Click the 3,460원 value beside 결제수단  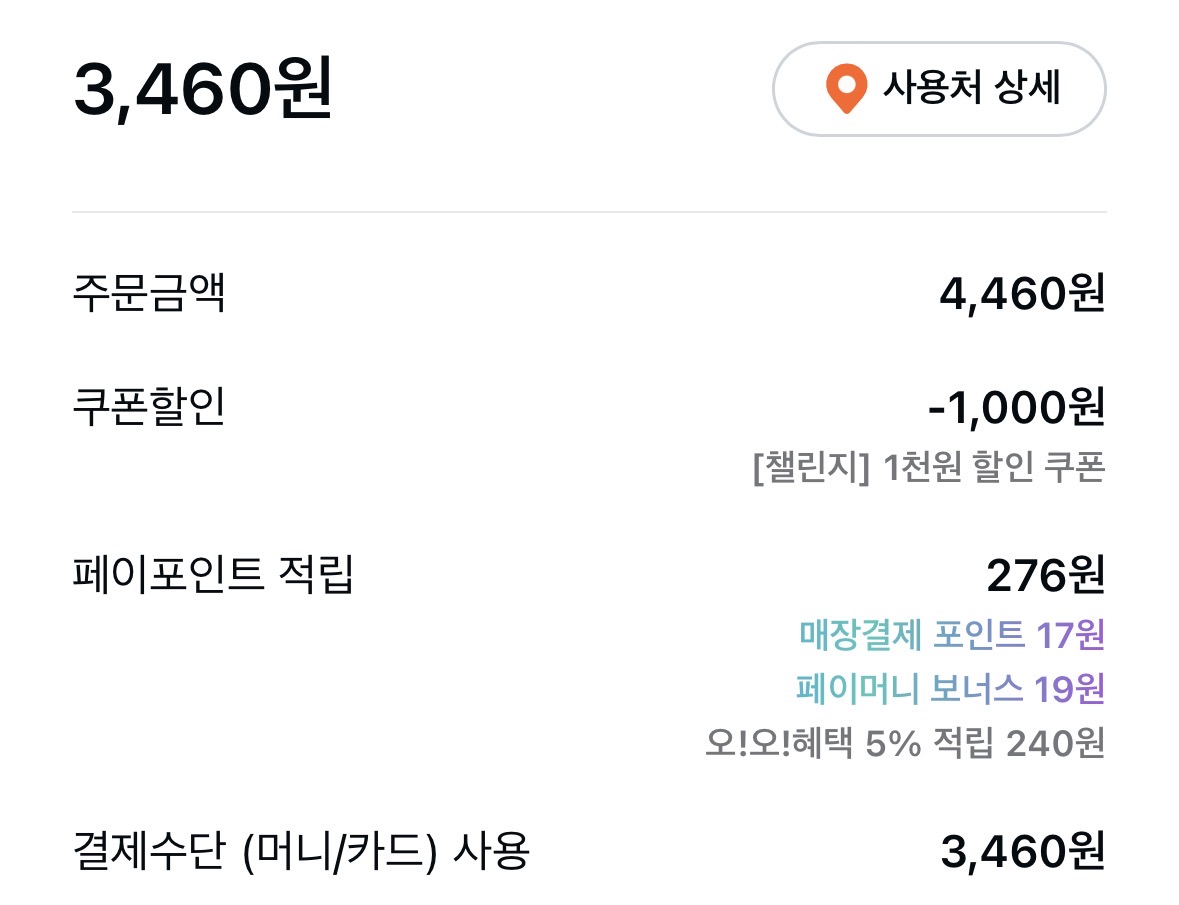click(x=1022, y=853)
